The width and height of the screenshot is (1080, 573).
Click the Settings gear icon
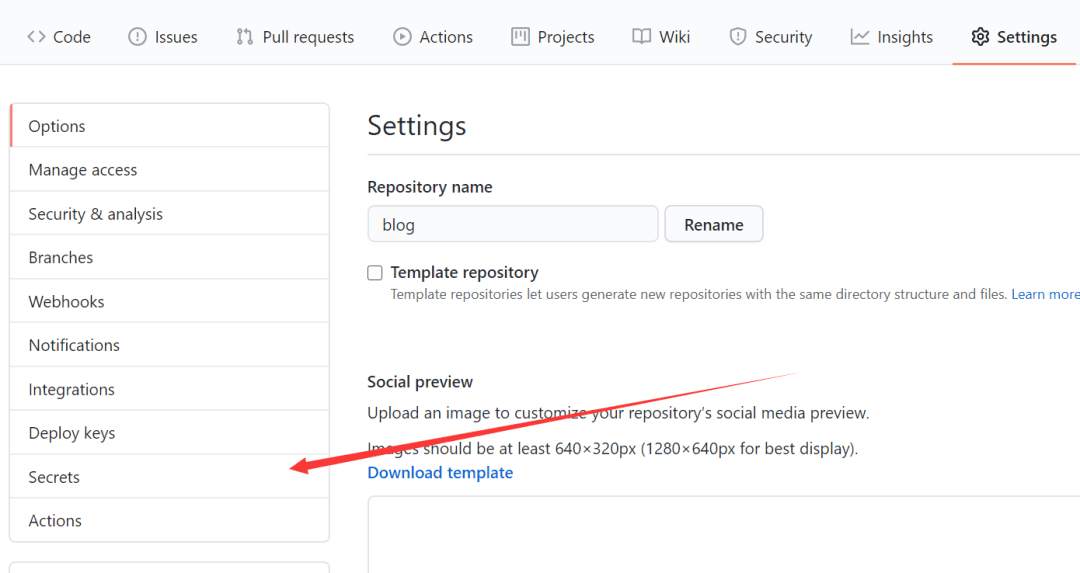980,37
